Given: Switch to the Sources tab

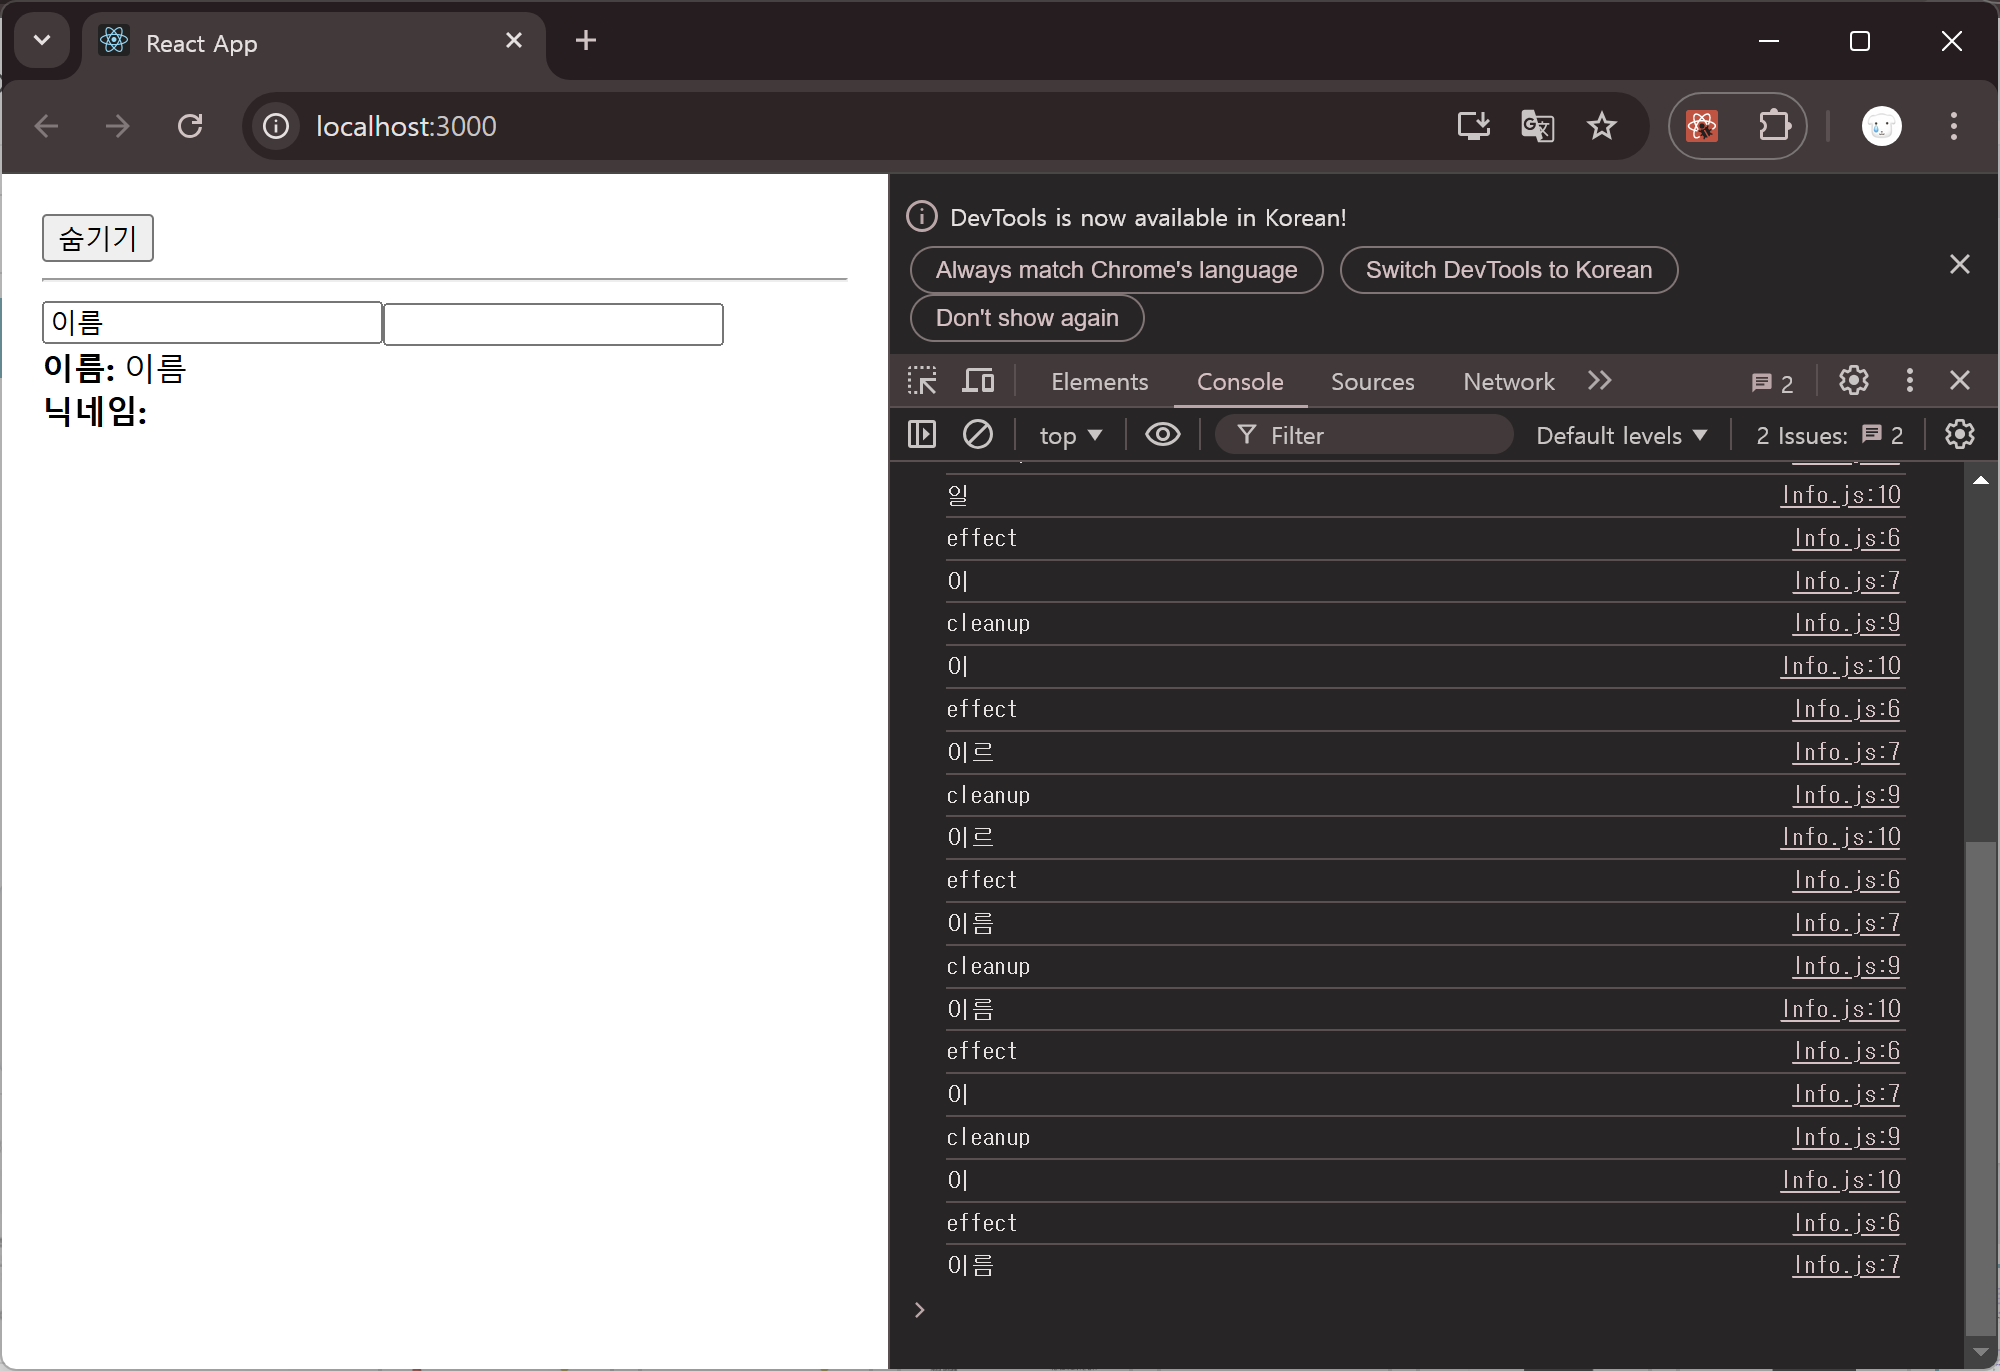Looking at the screenshot, I should pos(1372,382).
